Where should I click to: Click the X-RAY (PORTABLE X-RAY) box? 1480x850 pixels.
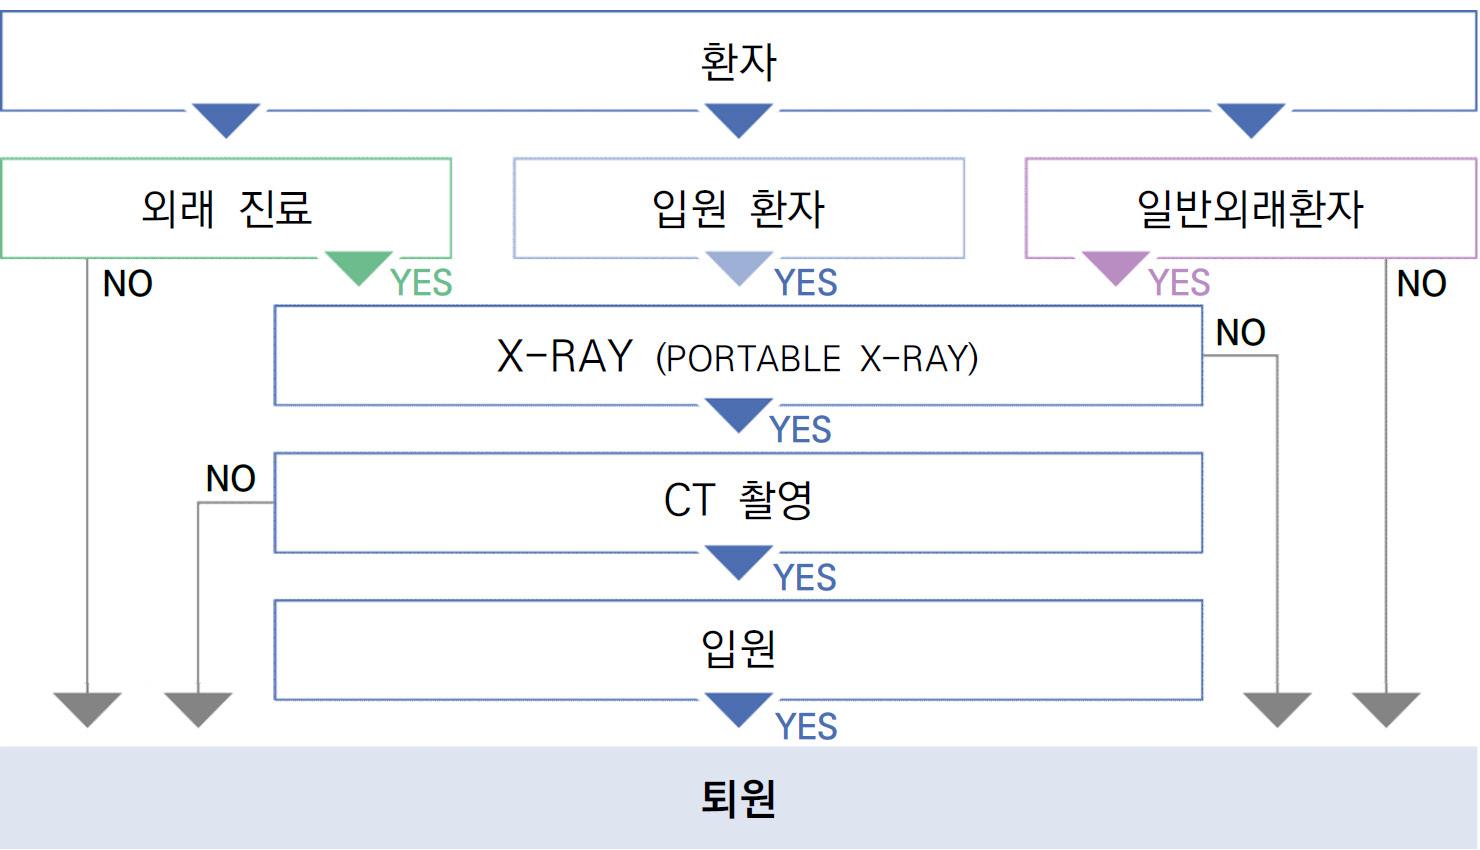738,356
